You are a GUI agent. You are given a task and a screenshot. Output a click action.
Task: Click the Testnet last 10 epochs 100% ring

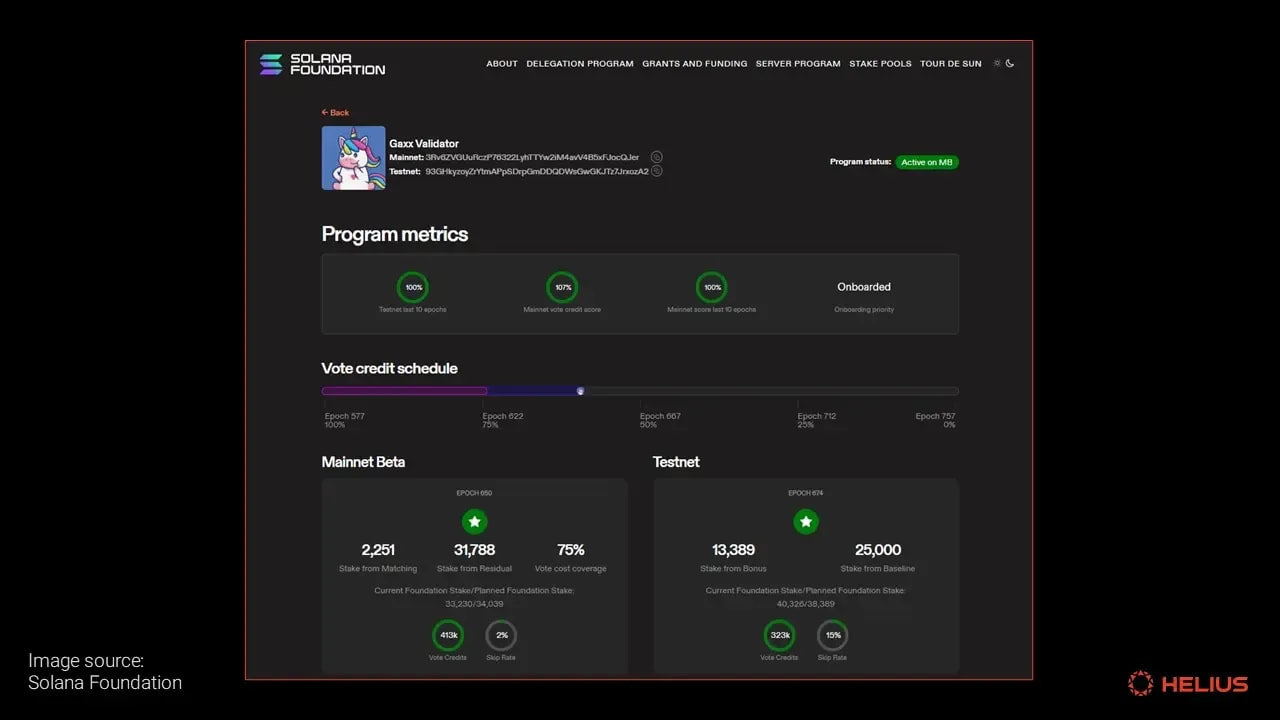click(x=413, y=287)
